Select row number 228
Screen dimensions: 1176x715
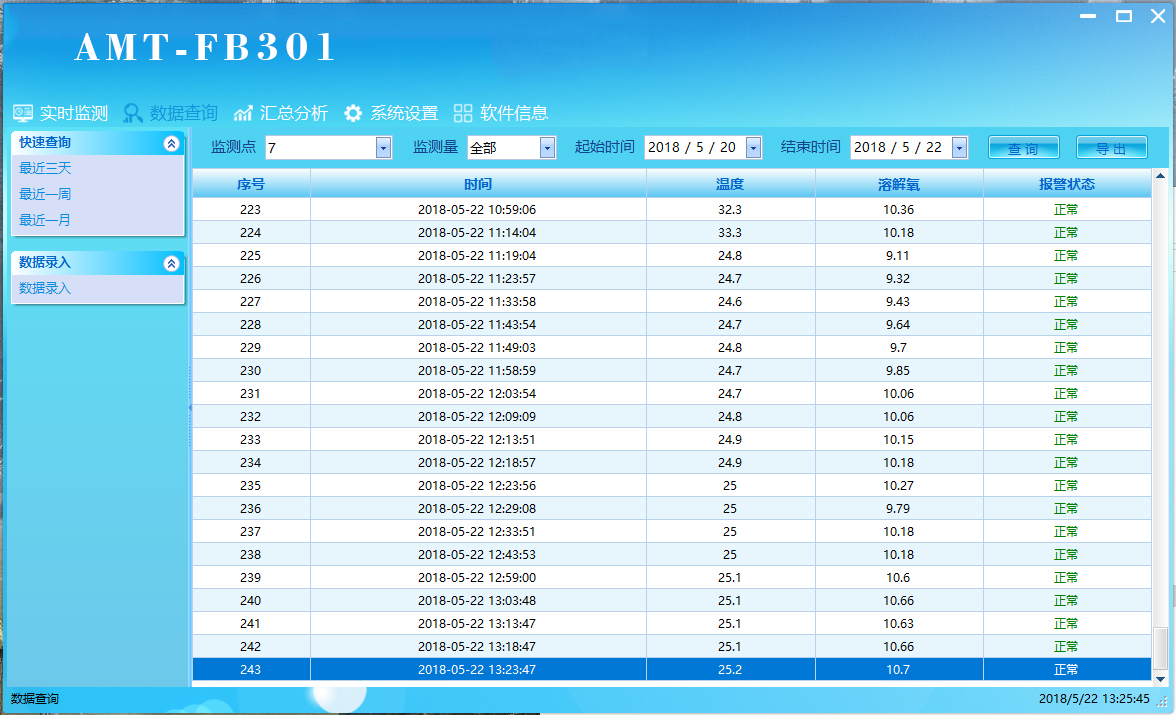pyautogui.click(x=250, y=325)
